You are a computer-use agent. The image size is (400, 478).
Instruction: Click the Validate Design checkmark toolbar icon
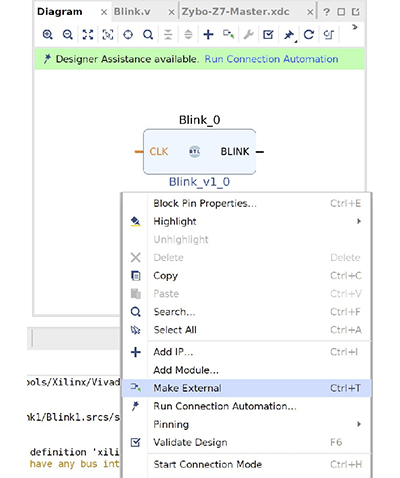coord(268,34)
